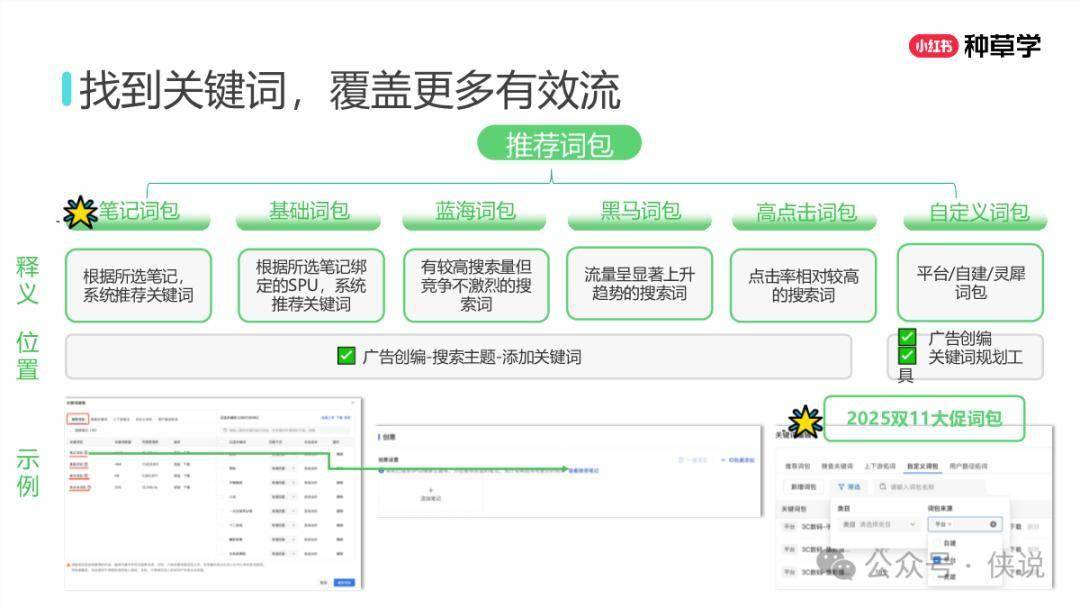Click the 小红书 red logo badge
The width and height of the screenshot is (1080, 608).
click(x=933, y=45)
